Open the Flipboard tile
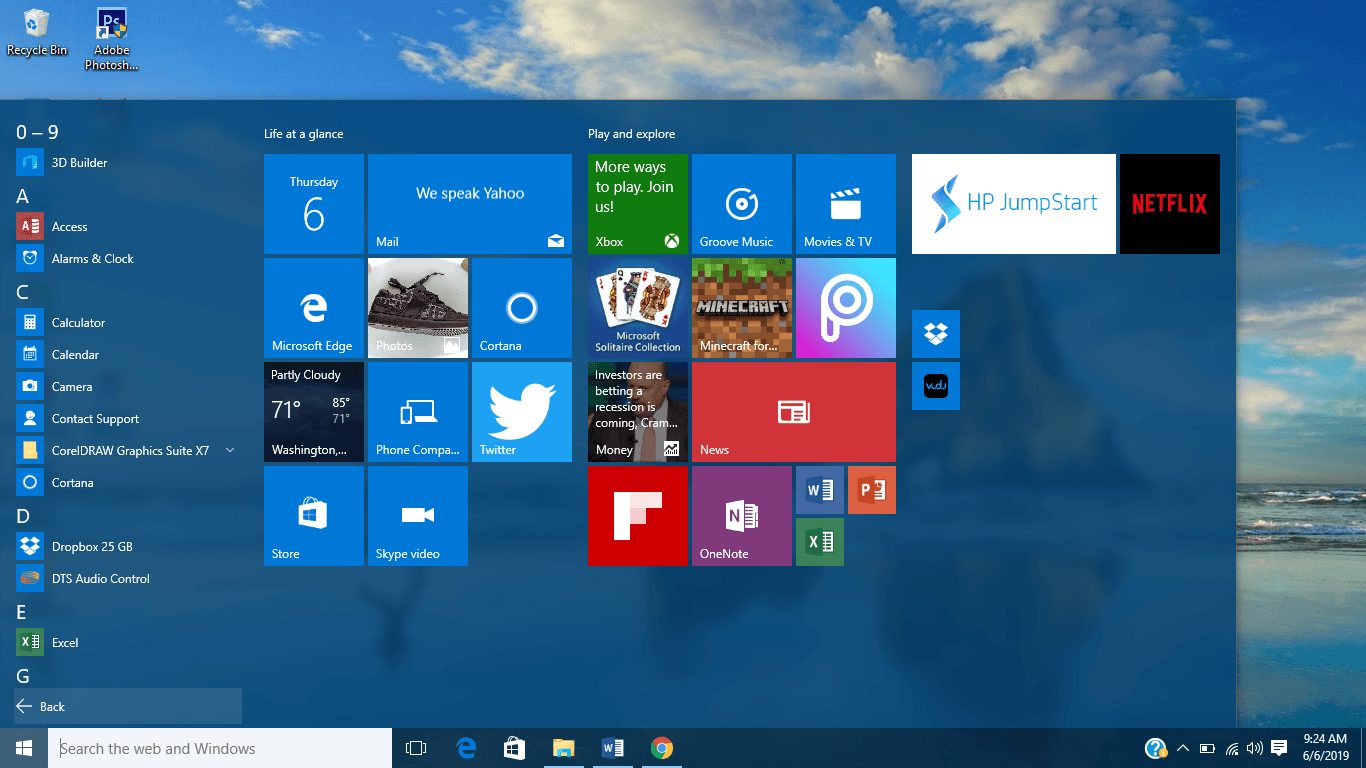The height and width of the screenshot is (768, 1366). (638, 516)
